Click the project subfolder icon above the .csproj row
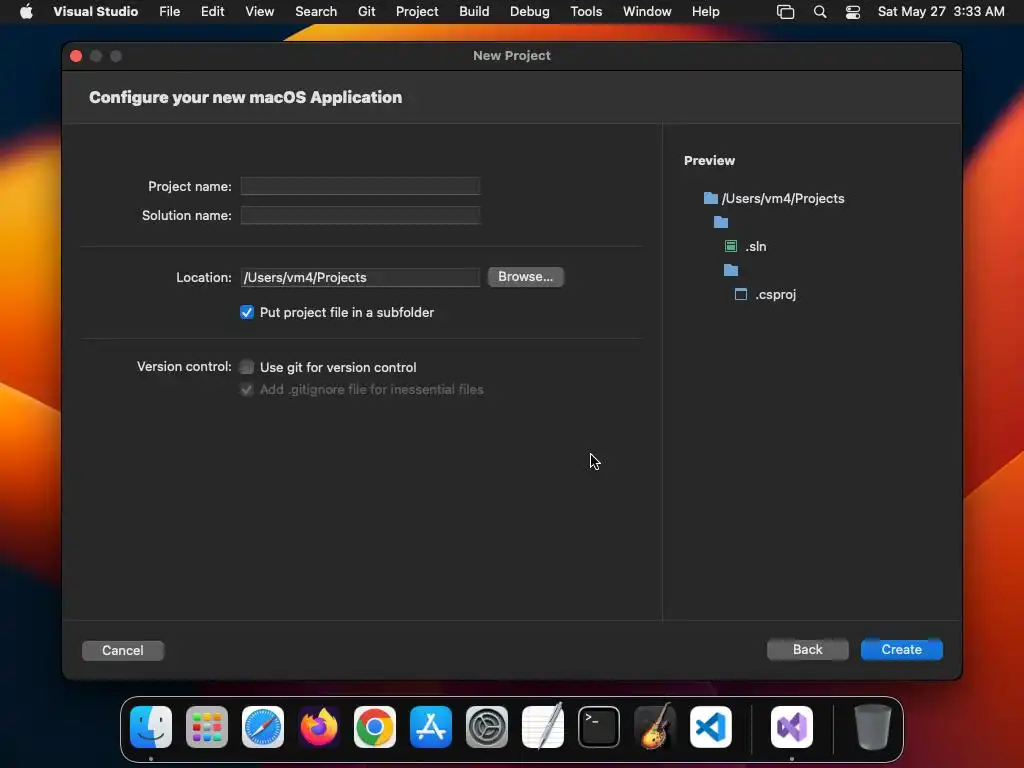The image size is (1024, 768). (x=731, y=270)
